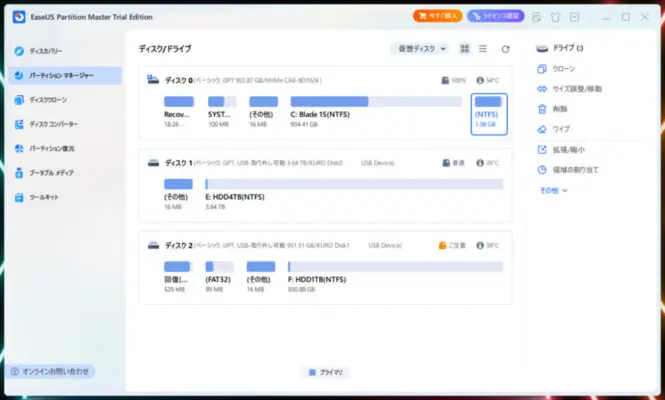Select the F: HDD1TB(NTFS) partition

pyautogui.click(x=395, y=277)
